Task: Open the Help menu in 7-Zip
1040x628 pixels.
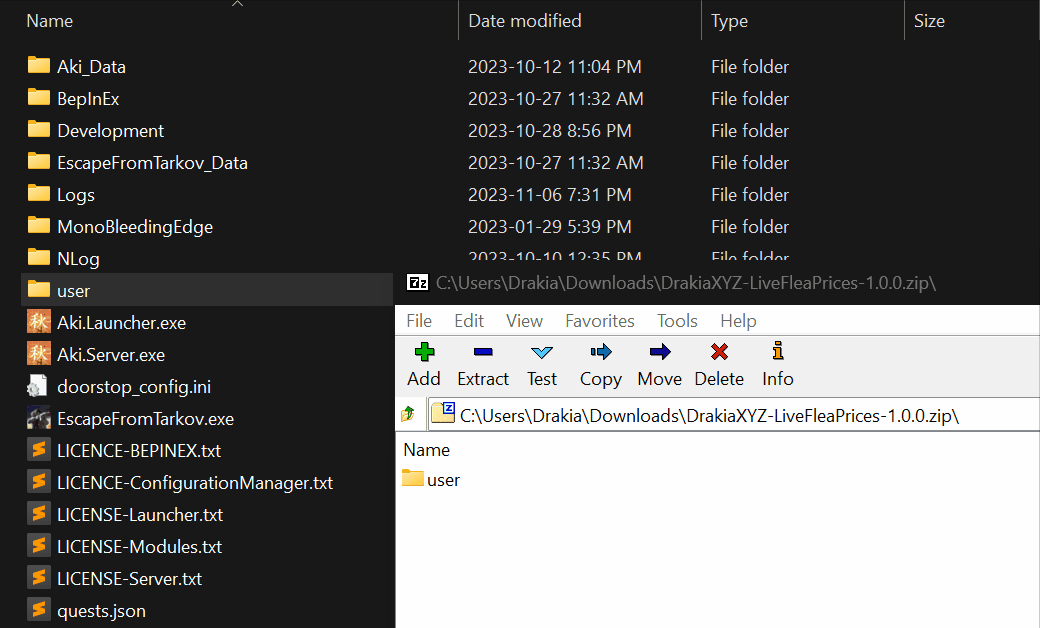Action: pyautogui.click(x=738, y=321)
